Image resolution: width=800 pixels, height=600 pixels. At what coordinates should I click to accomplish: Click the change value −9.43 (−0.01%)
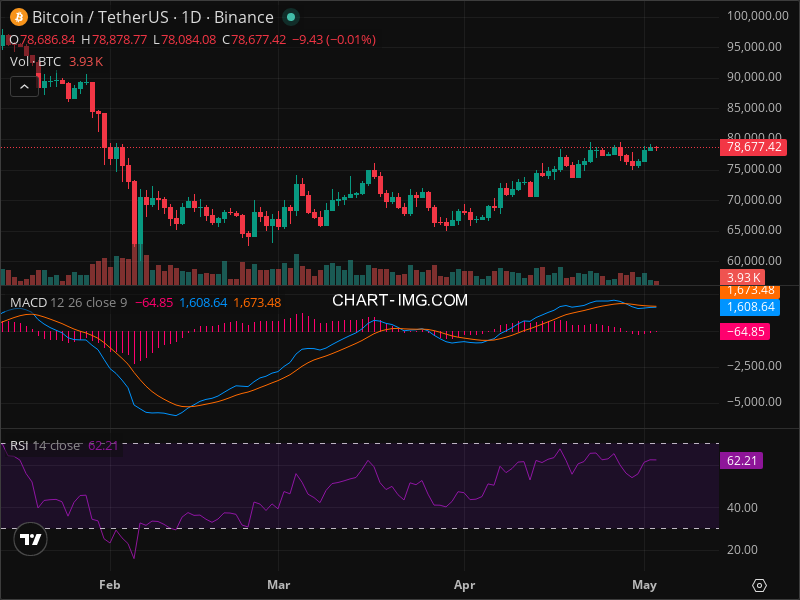point(334,40)
